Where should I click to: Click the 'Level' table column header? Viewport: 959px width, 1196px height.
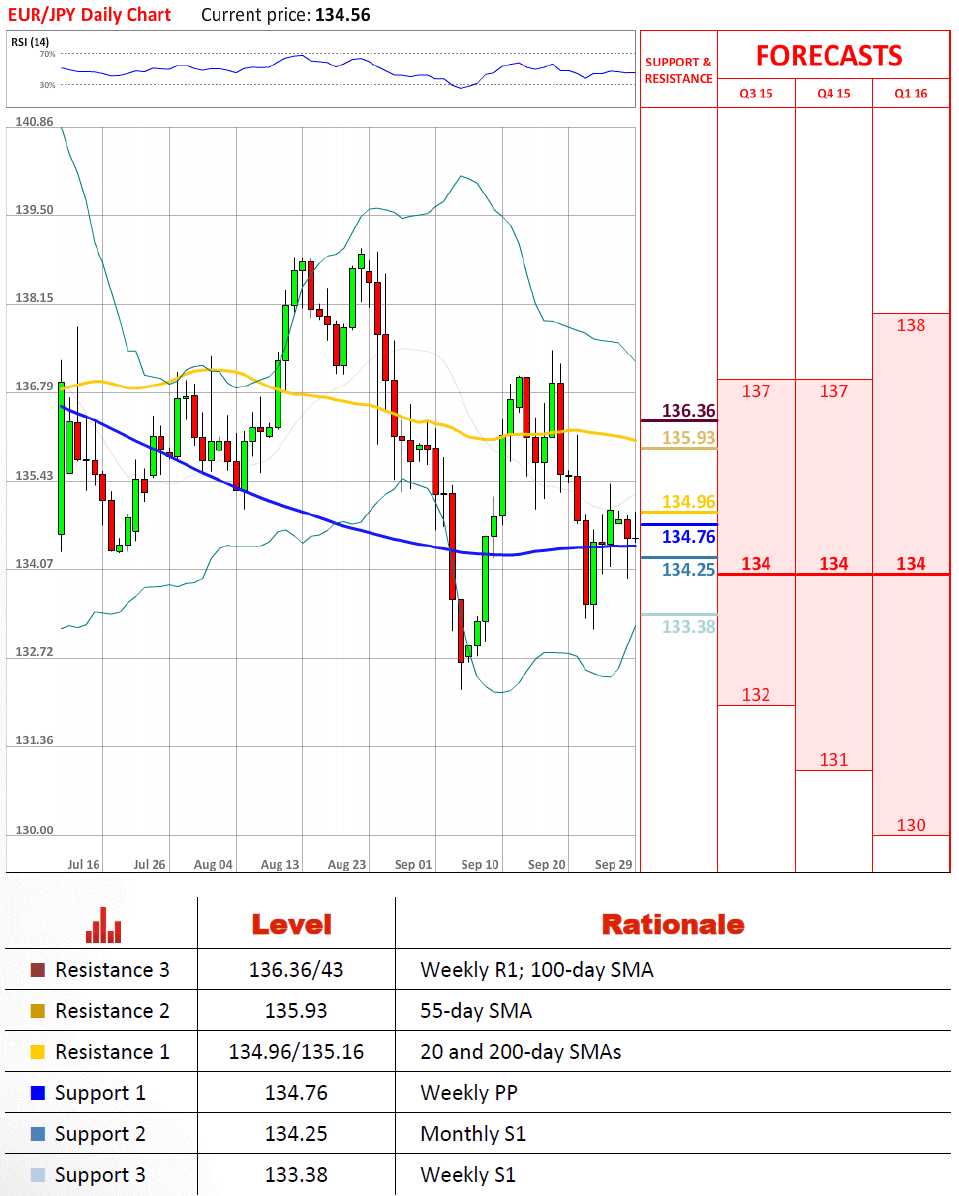(291, 925)
